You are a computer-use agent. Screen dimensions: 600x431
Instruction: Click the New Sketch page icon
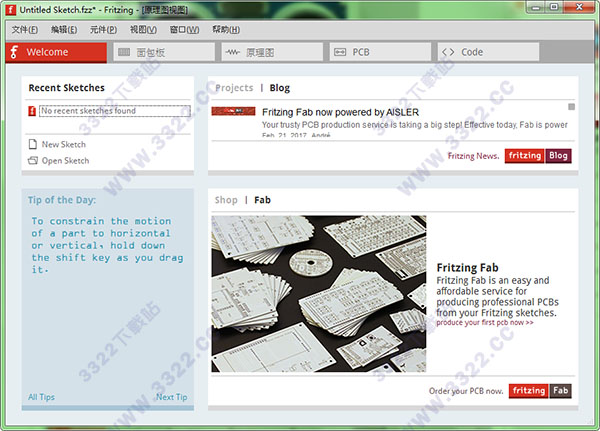[x=33, y=144]
